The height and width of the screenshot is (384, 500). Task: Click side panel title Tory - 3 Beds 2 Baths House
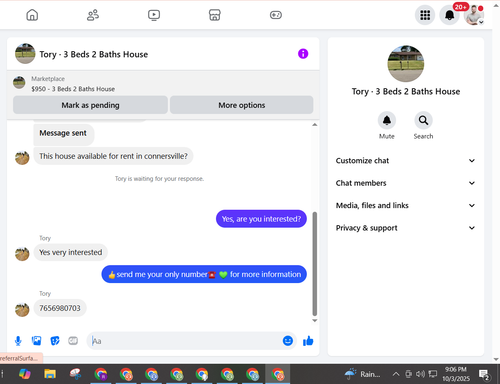click(x=406, y=92)
